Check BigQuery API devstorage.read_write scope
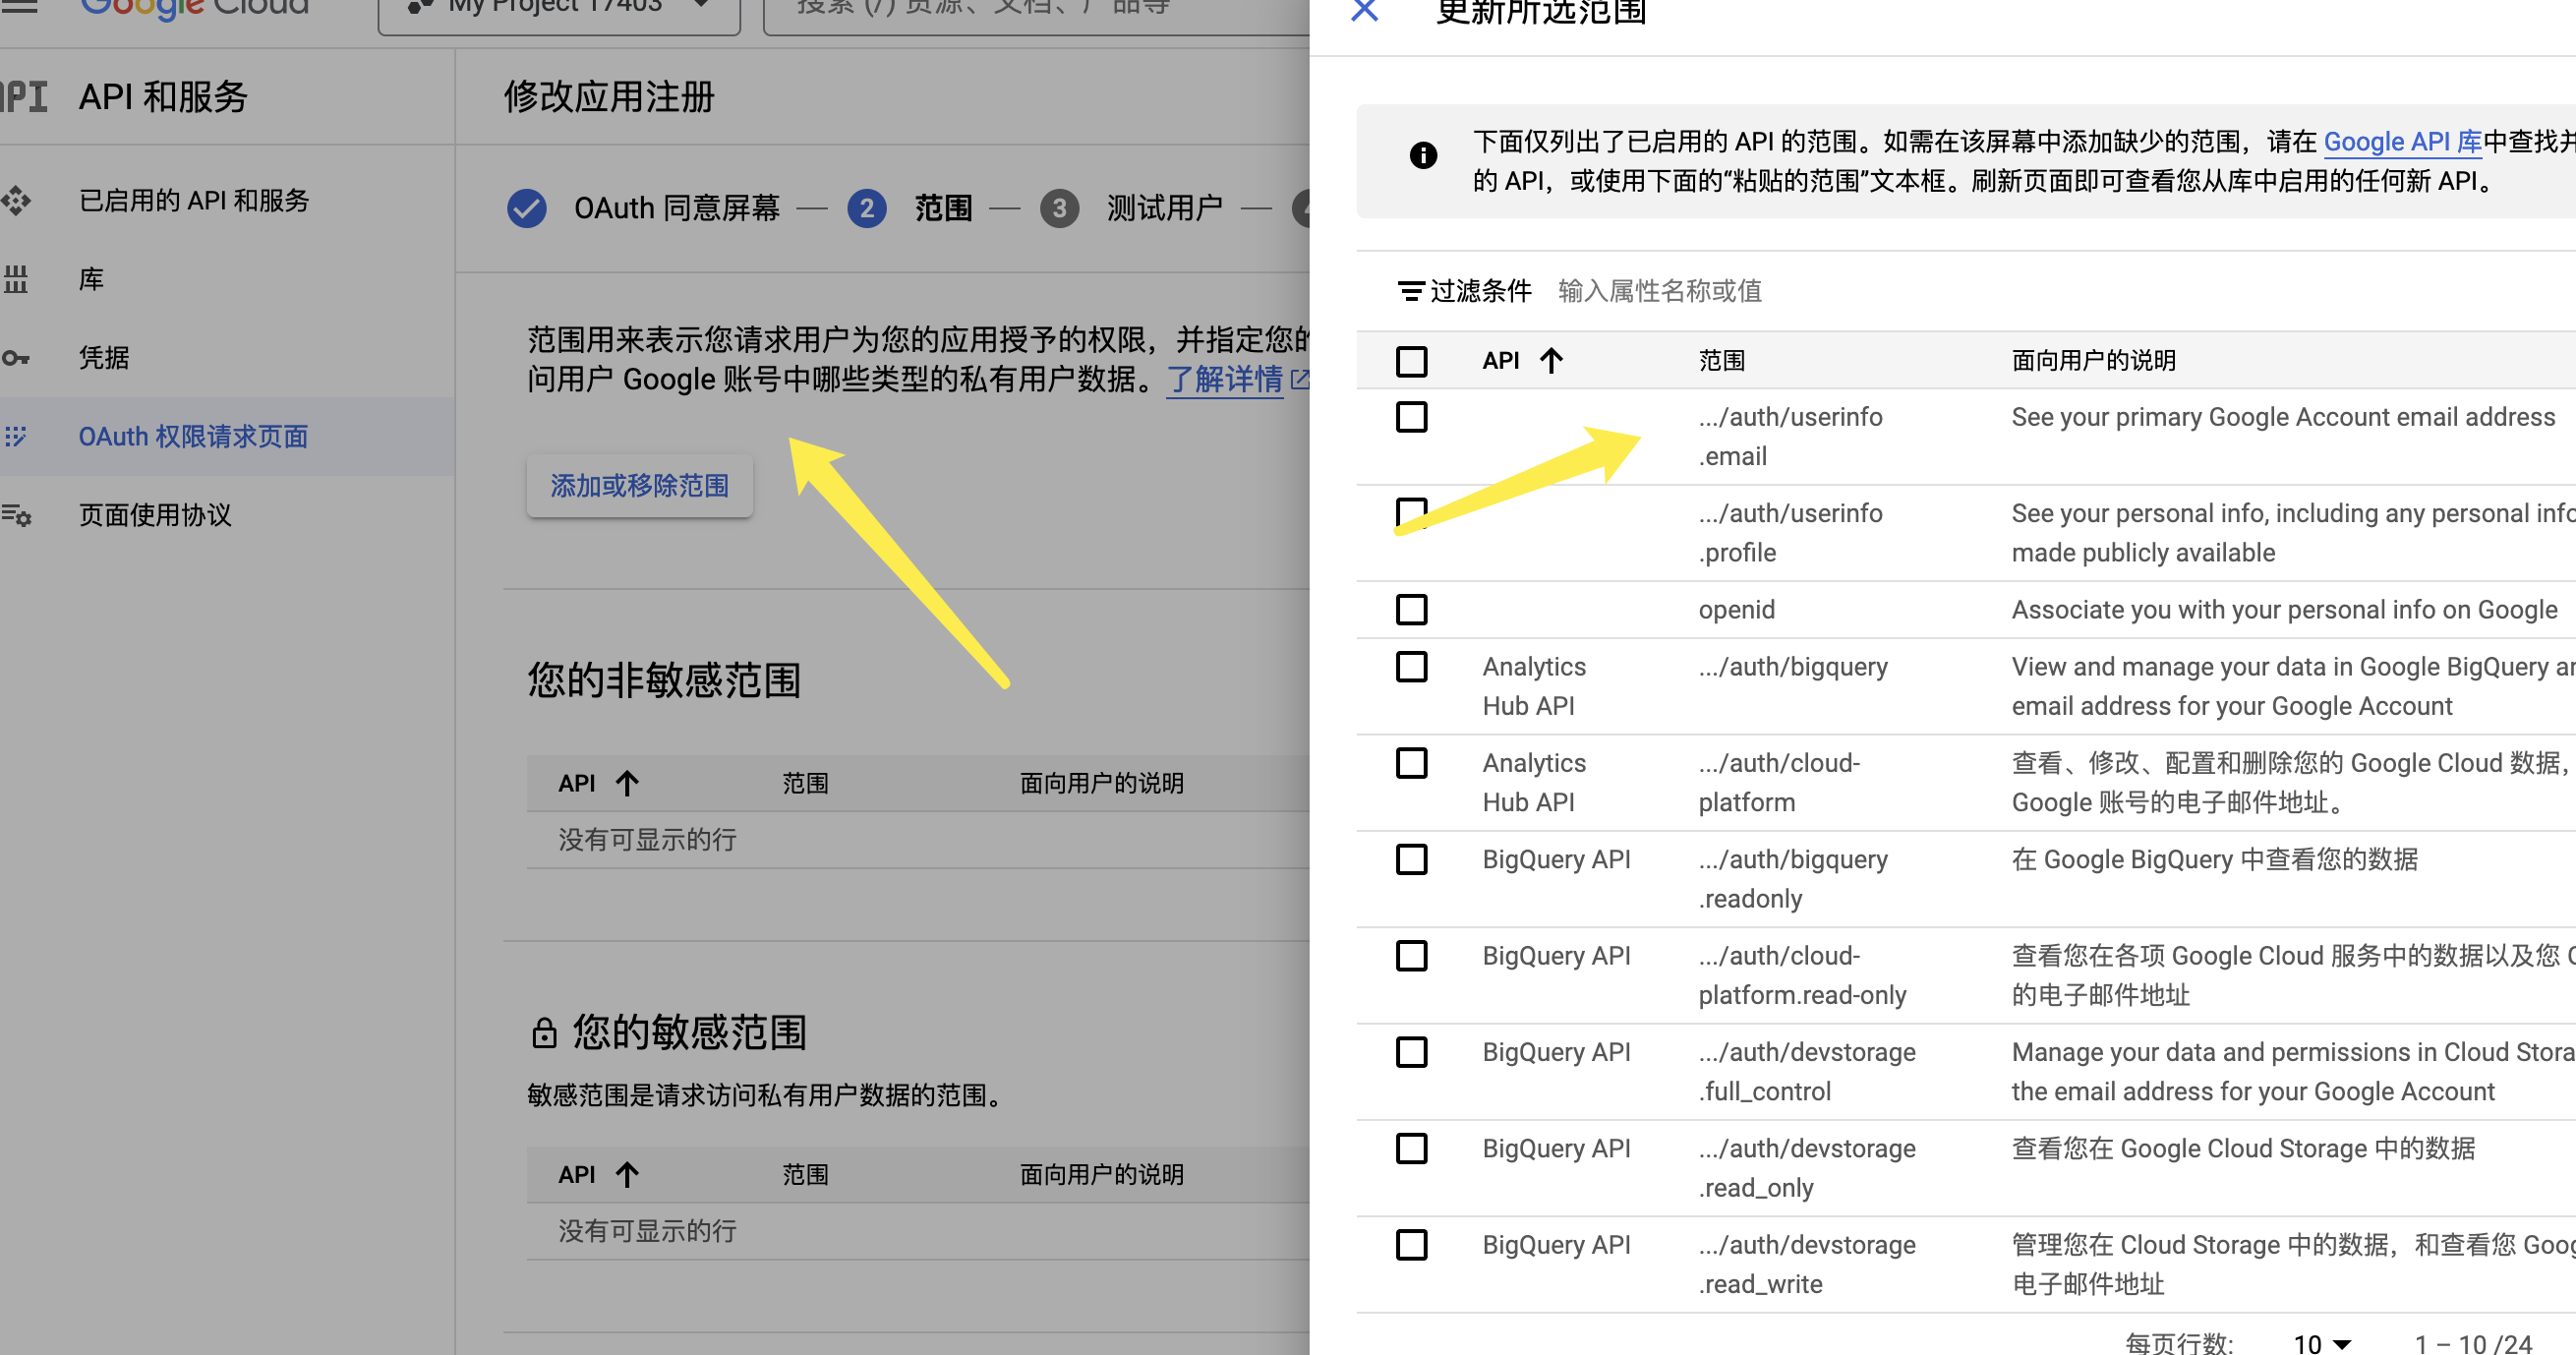2576x1355 pixels. 1411,1245
